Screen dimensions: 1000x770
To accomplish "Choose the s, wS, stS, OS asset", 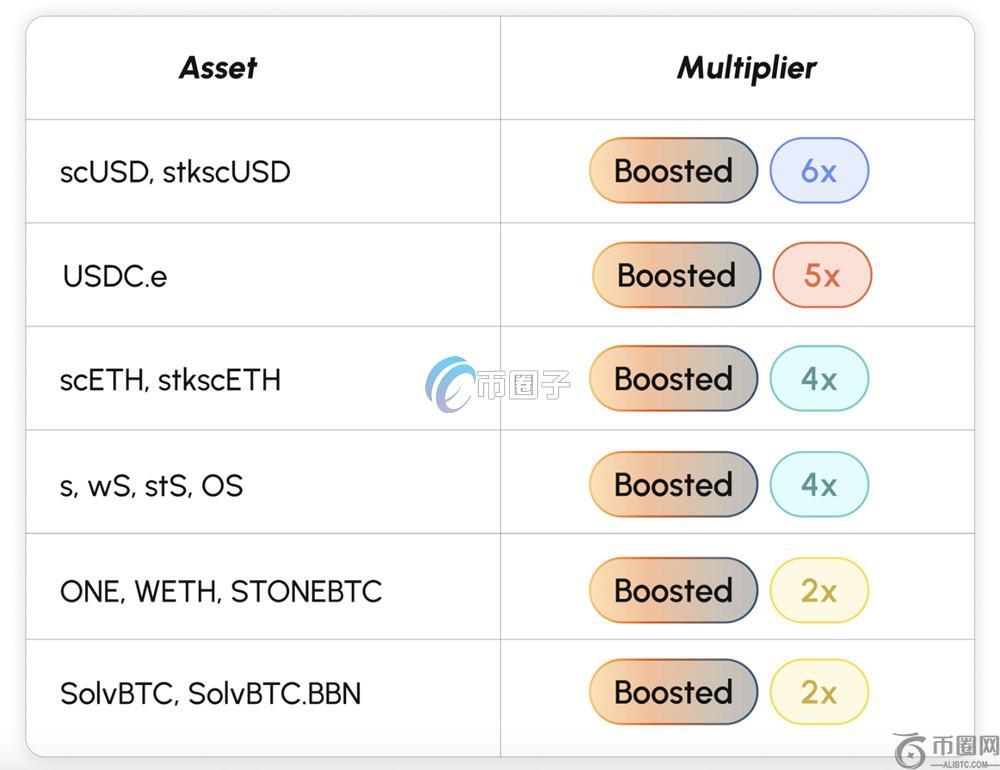I will 151,486.
